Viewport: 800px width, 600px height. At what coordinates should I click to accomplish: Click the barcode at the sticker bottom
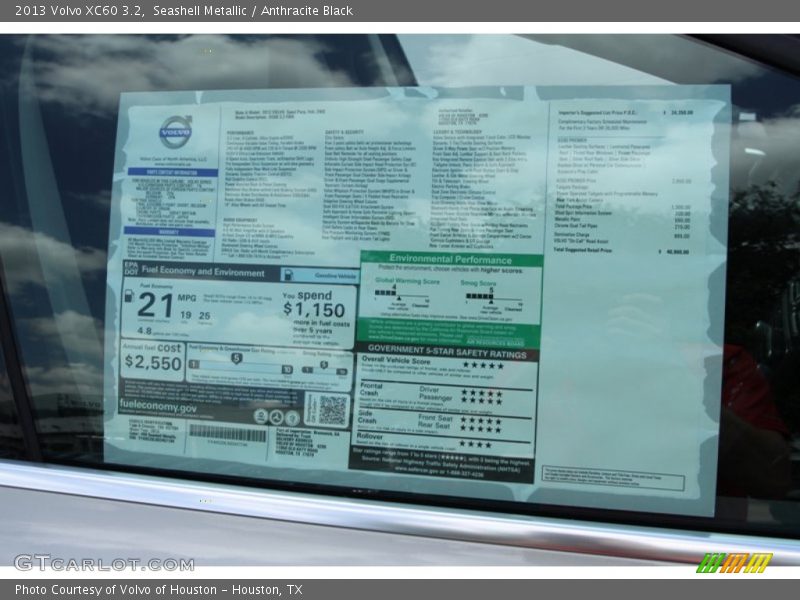(226, 437)
